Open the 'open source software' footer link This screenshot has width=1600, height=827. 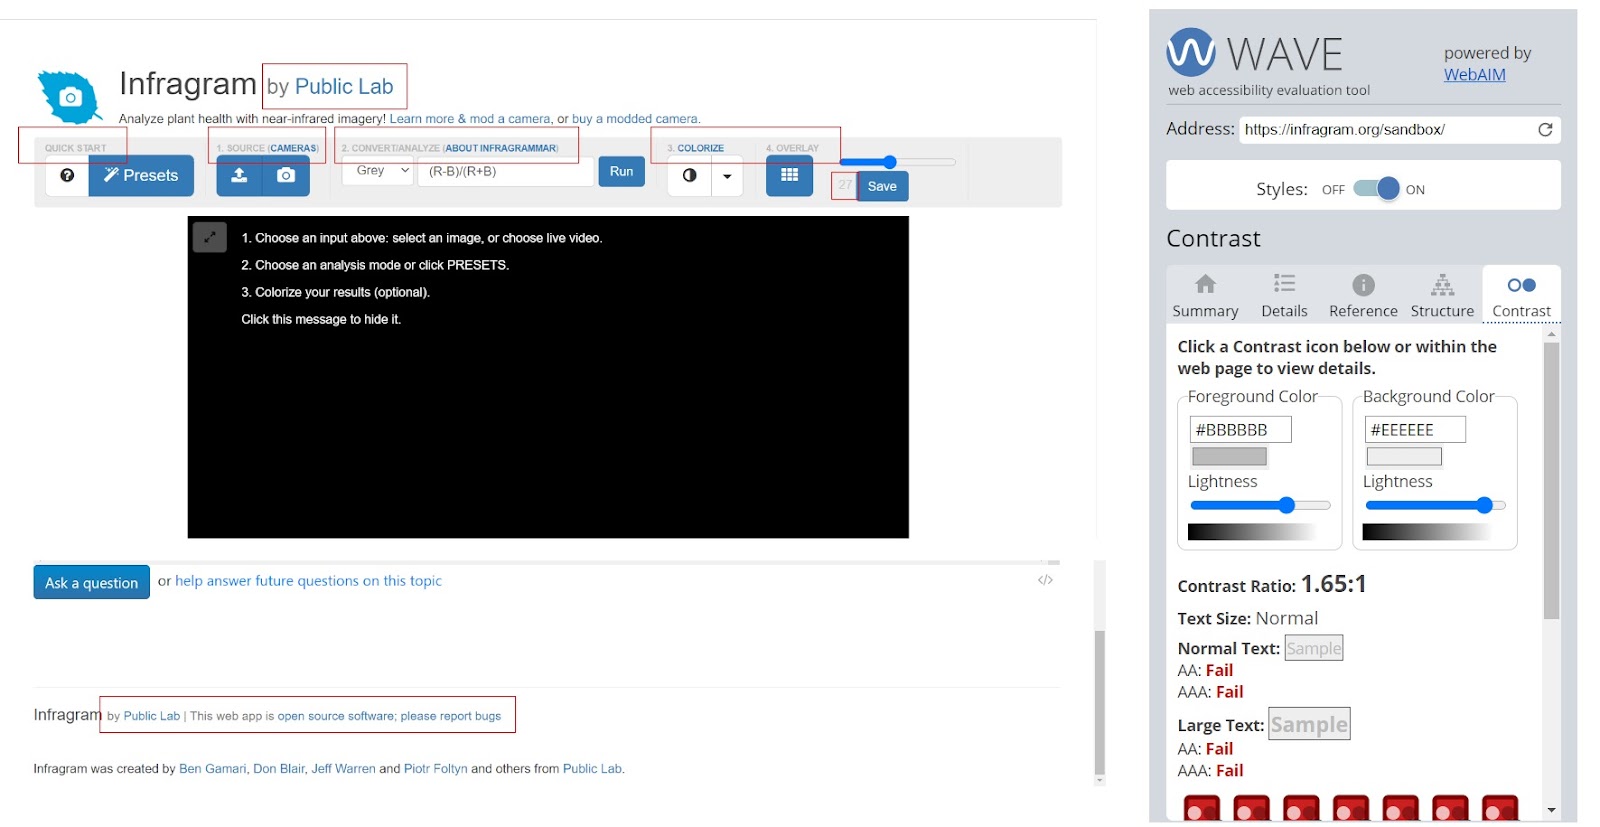point(336,716)
